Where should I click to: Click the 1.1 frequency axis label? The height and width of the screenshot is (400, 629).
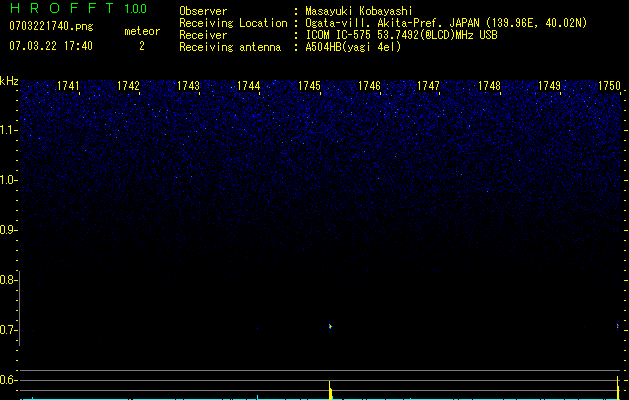pyautogui.click(x=9, y=130)
